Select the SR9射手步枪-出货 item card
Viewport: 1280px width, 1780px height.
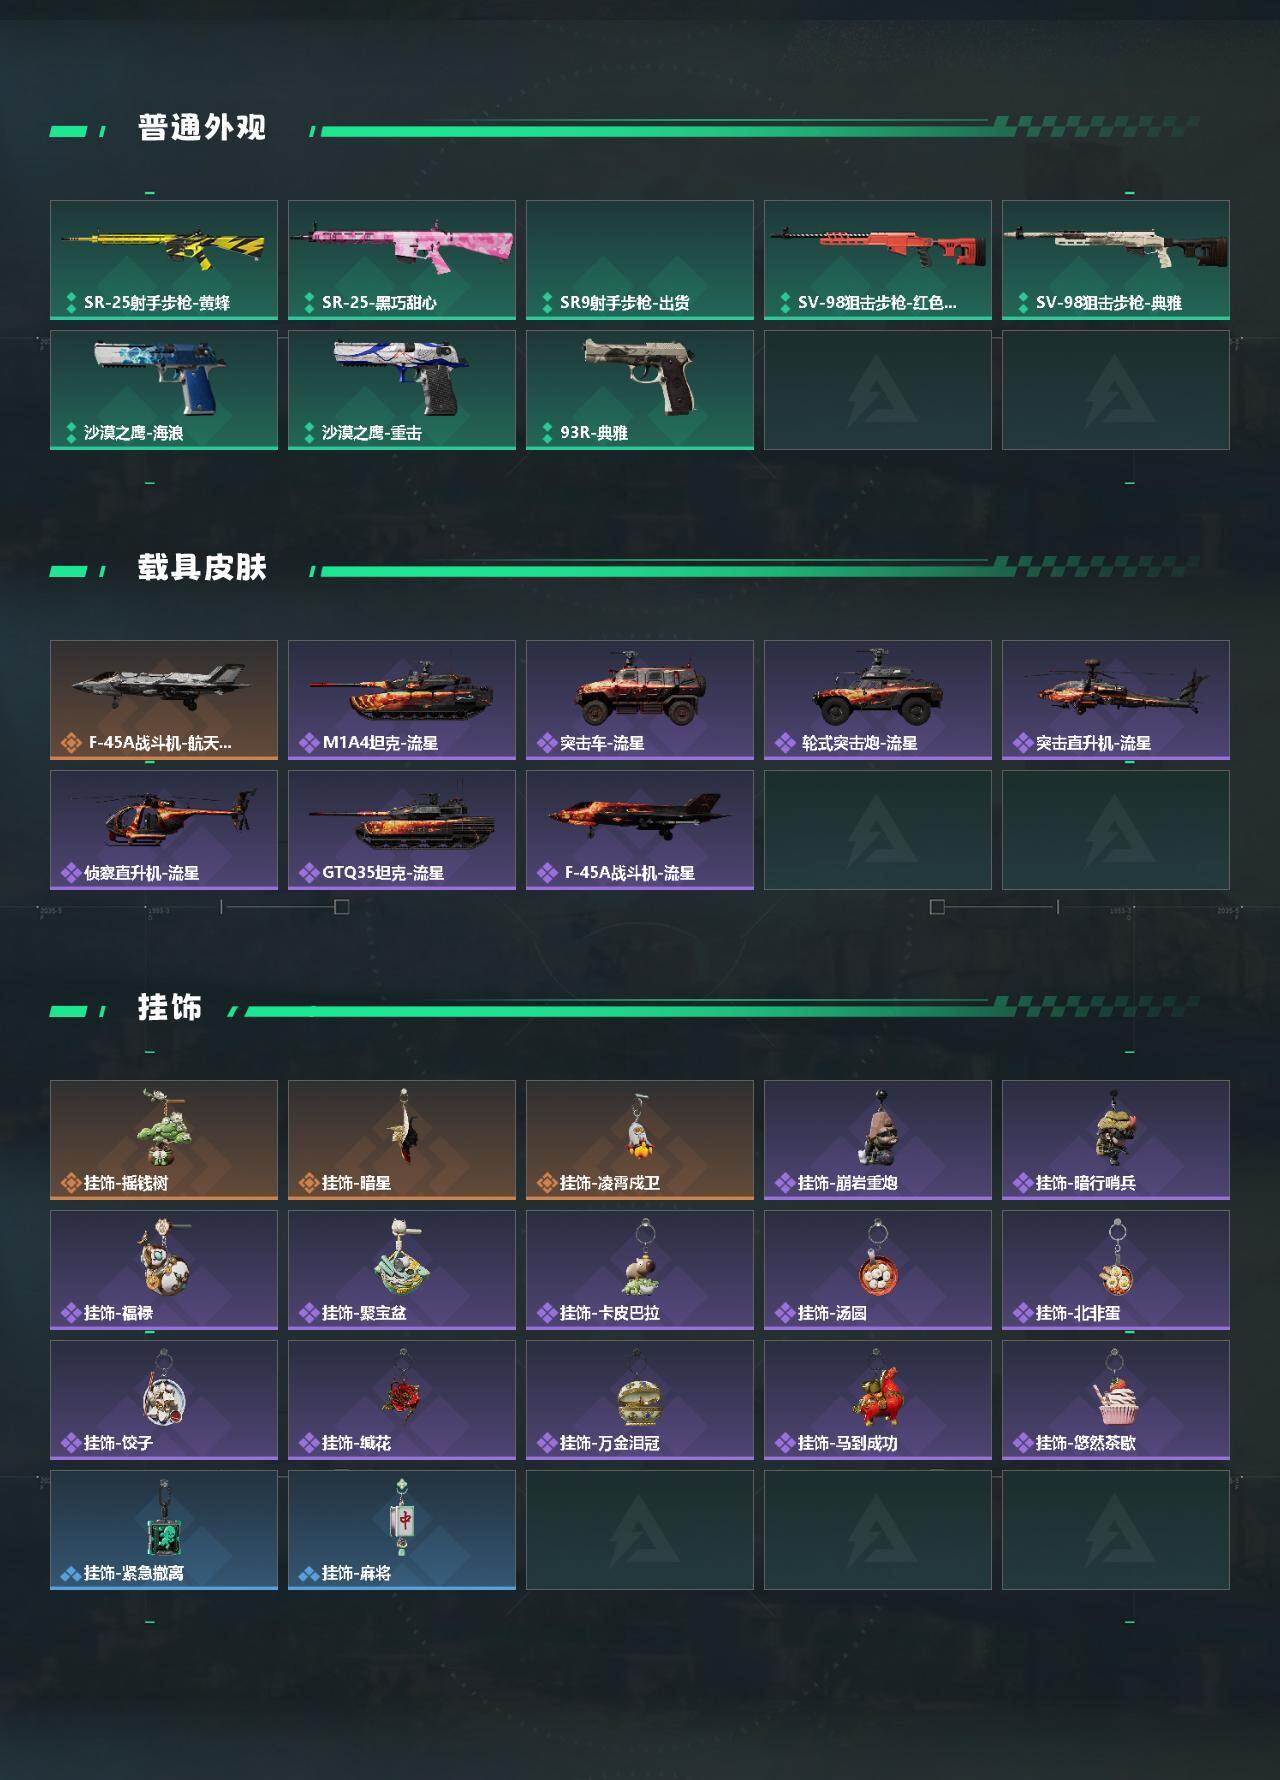click(640, 260)
